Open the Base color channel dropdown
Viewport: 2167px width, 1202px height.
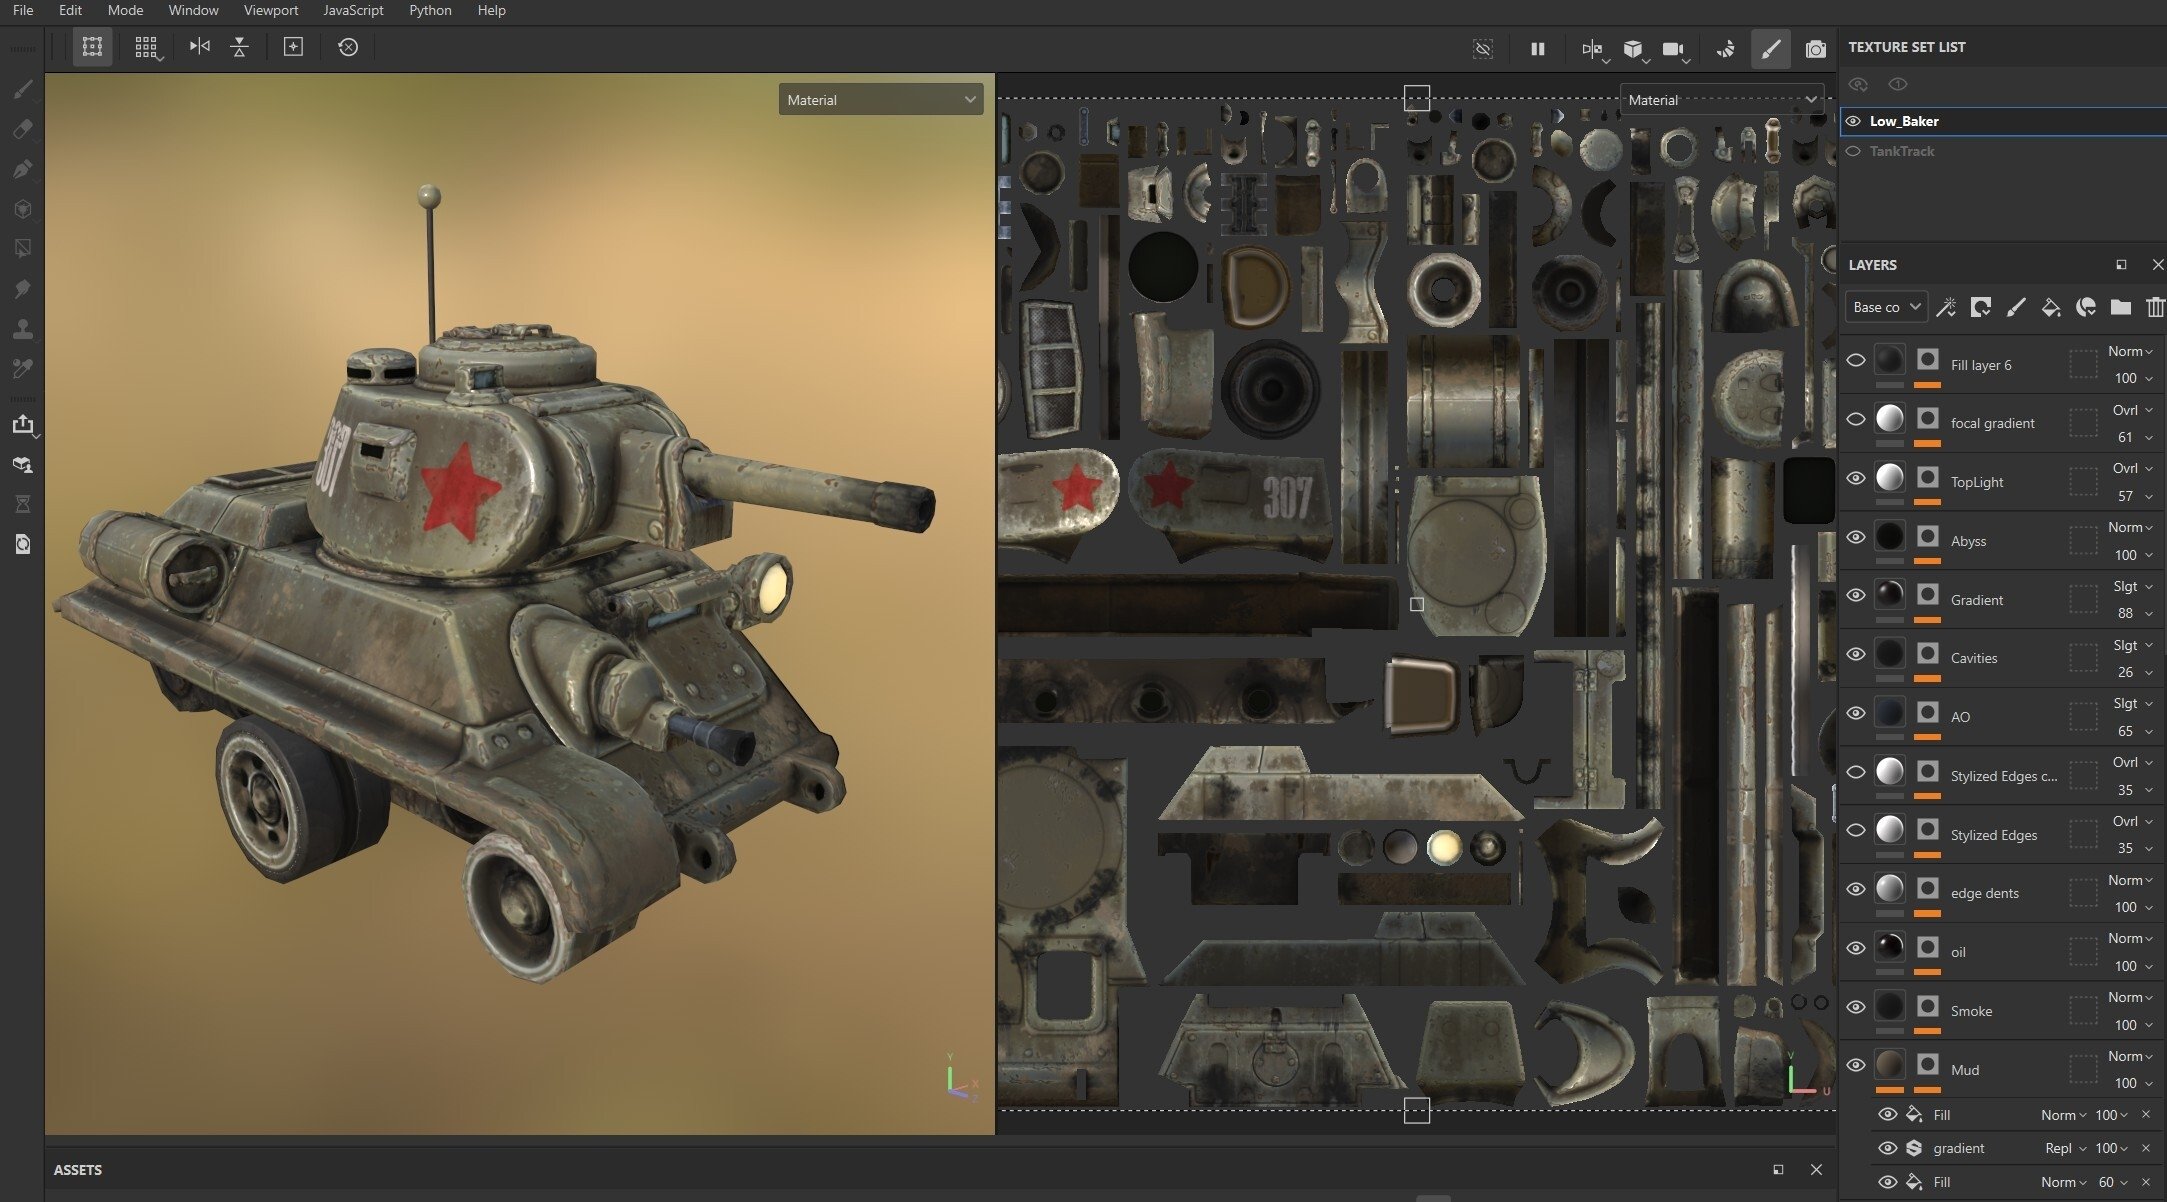coord(1886,307)
